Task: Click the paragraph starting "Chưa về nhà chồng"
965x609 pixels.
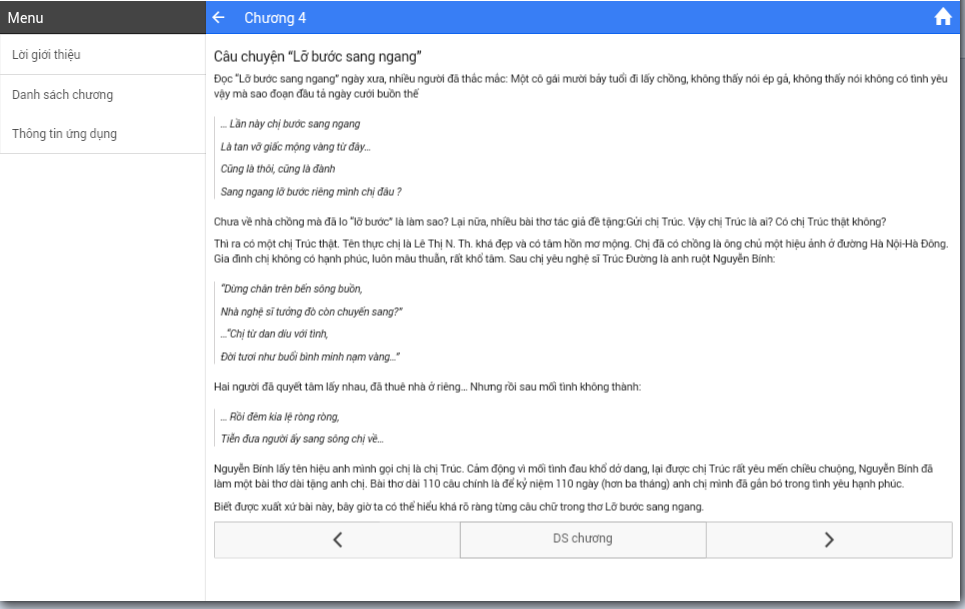Action: tap(550, 221)
